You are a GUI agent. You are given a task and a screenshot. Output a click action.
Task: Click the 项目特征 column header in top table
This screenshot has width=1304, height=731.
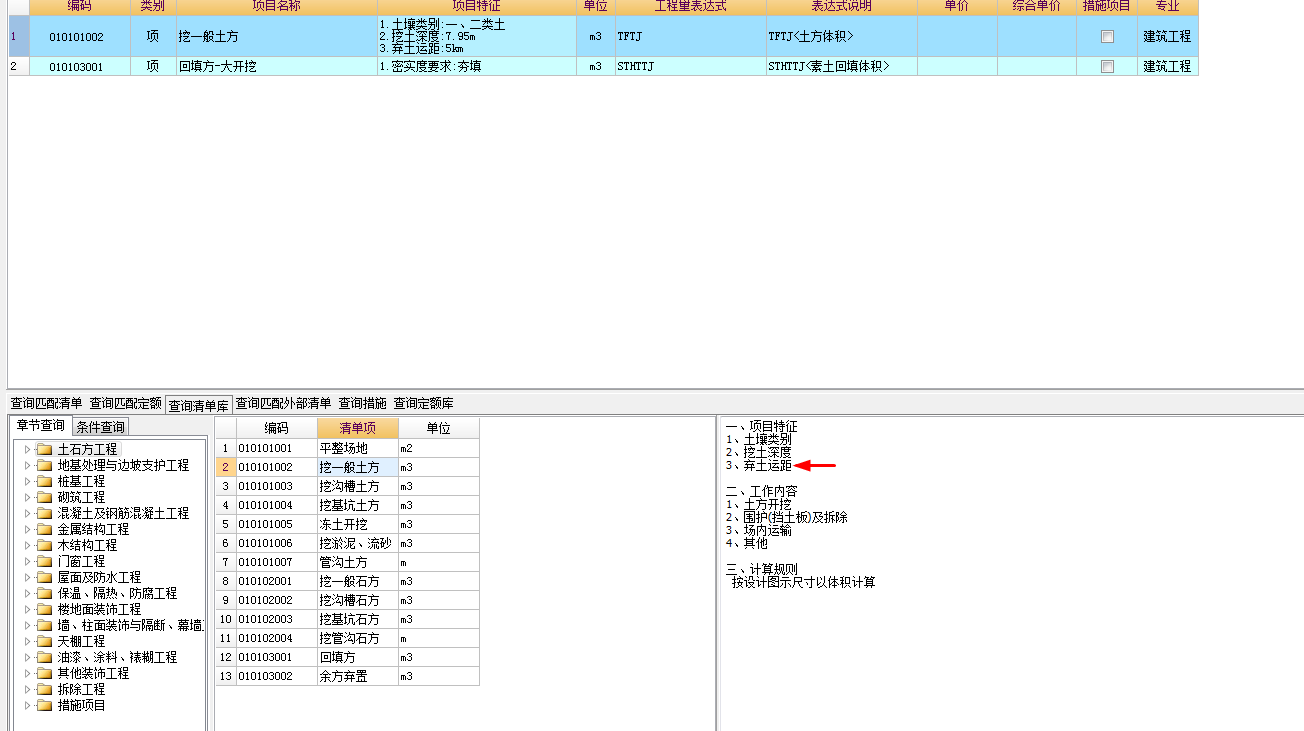[x=477, y=6]
